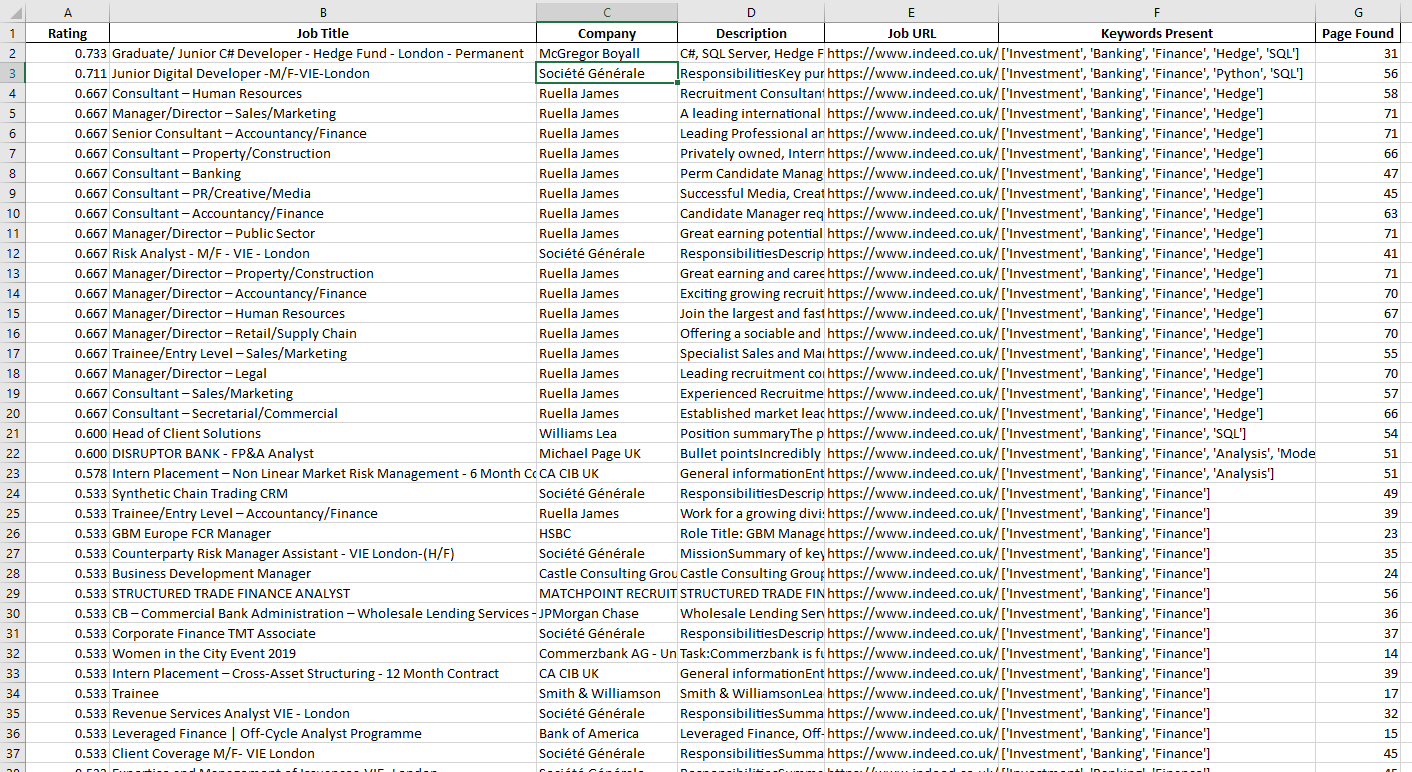Click Page Found value 15
The image size is (1412, 772).
(x=1358, y=733)
